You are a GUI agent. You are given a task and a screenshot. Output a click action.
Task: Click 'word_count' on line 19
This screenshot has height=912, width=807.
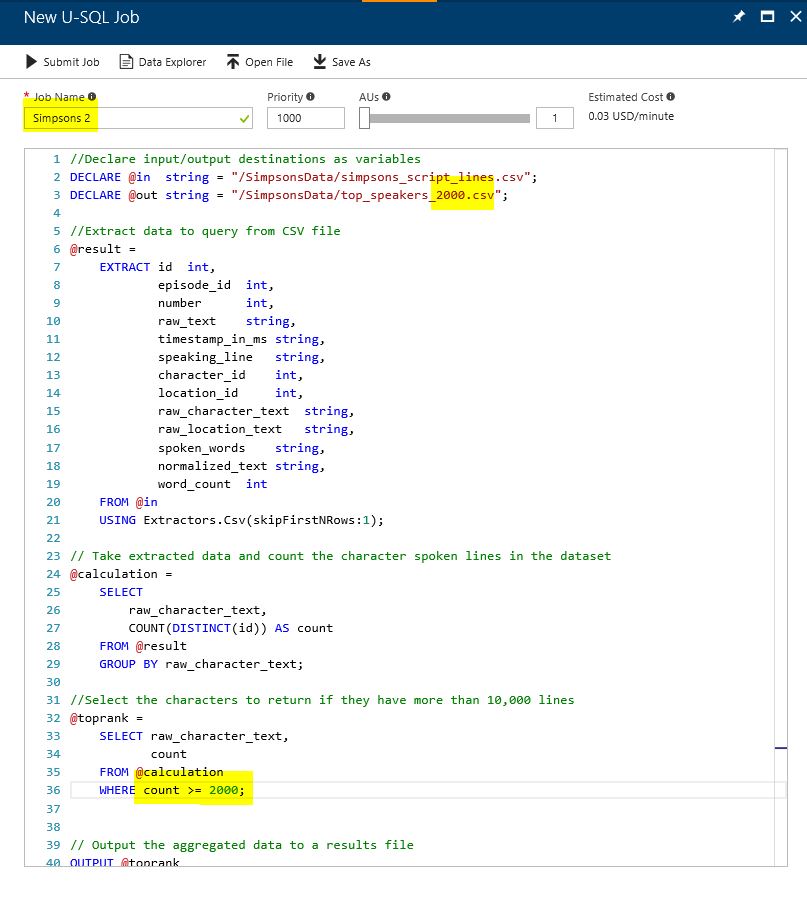[x=194, y=484]
